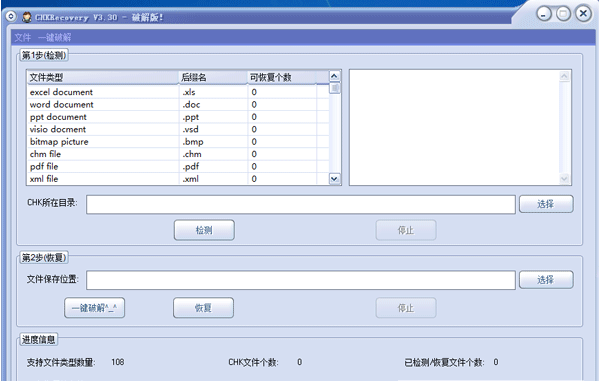Viewport: 599px width, 381px height.
Task: Click file list scroll down arrow
Action: pyautogui.click(x=335, y=178)
